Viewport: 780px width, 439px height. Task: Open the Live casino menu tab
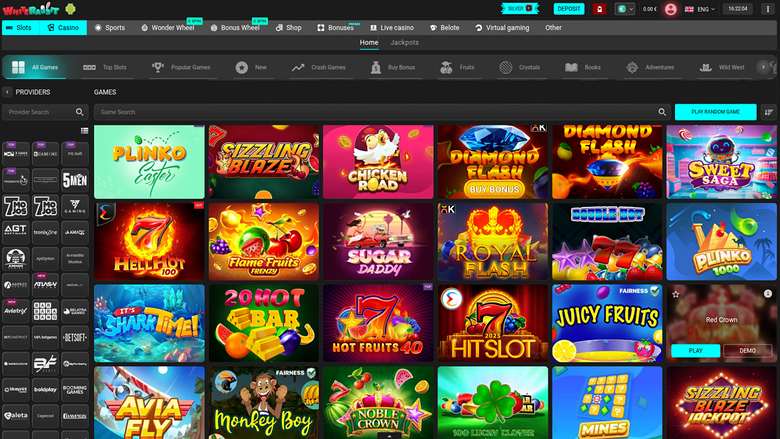[392, 28]
